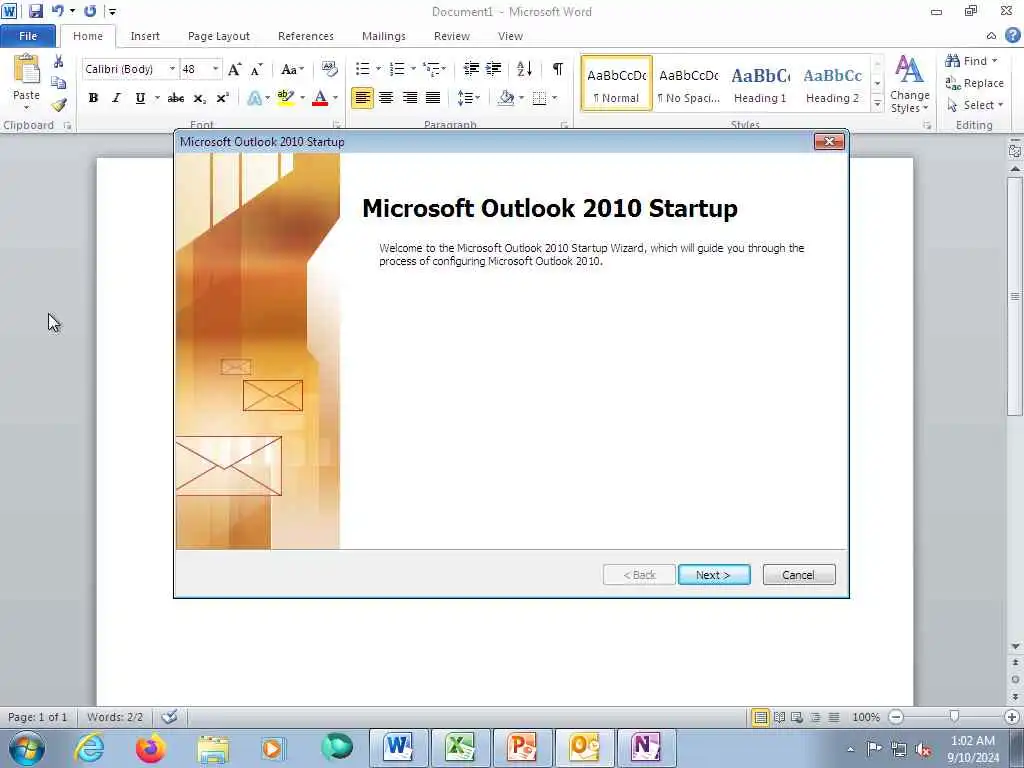
Task: Open the Select dropdown in Editing
Action: [x=975, y=105]
